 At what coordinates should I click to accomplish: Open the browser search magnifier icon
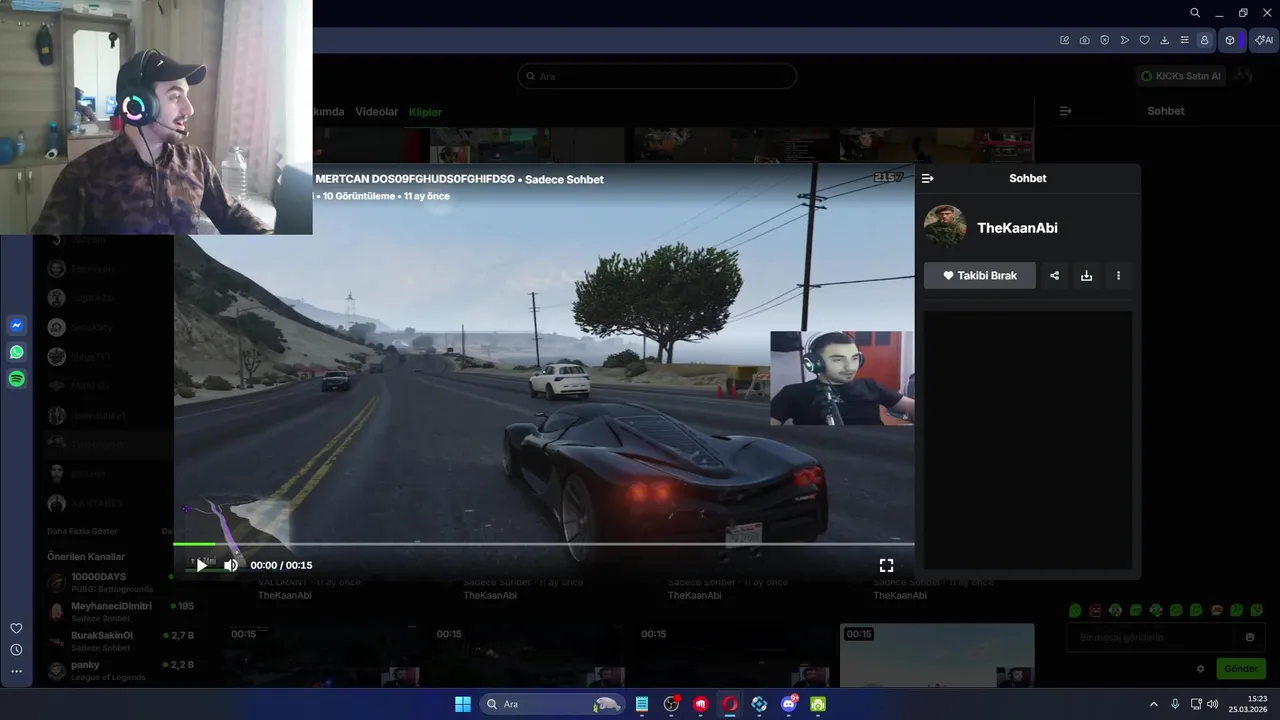point(1195,13)
